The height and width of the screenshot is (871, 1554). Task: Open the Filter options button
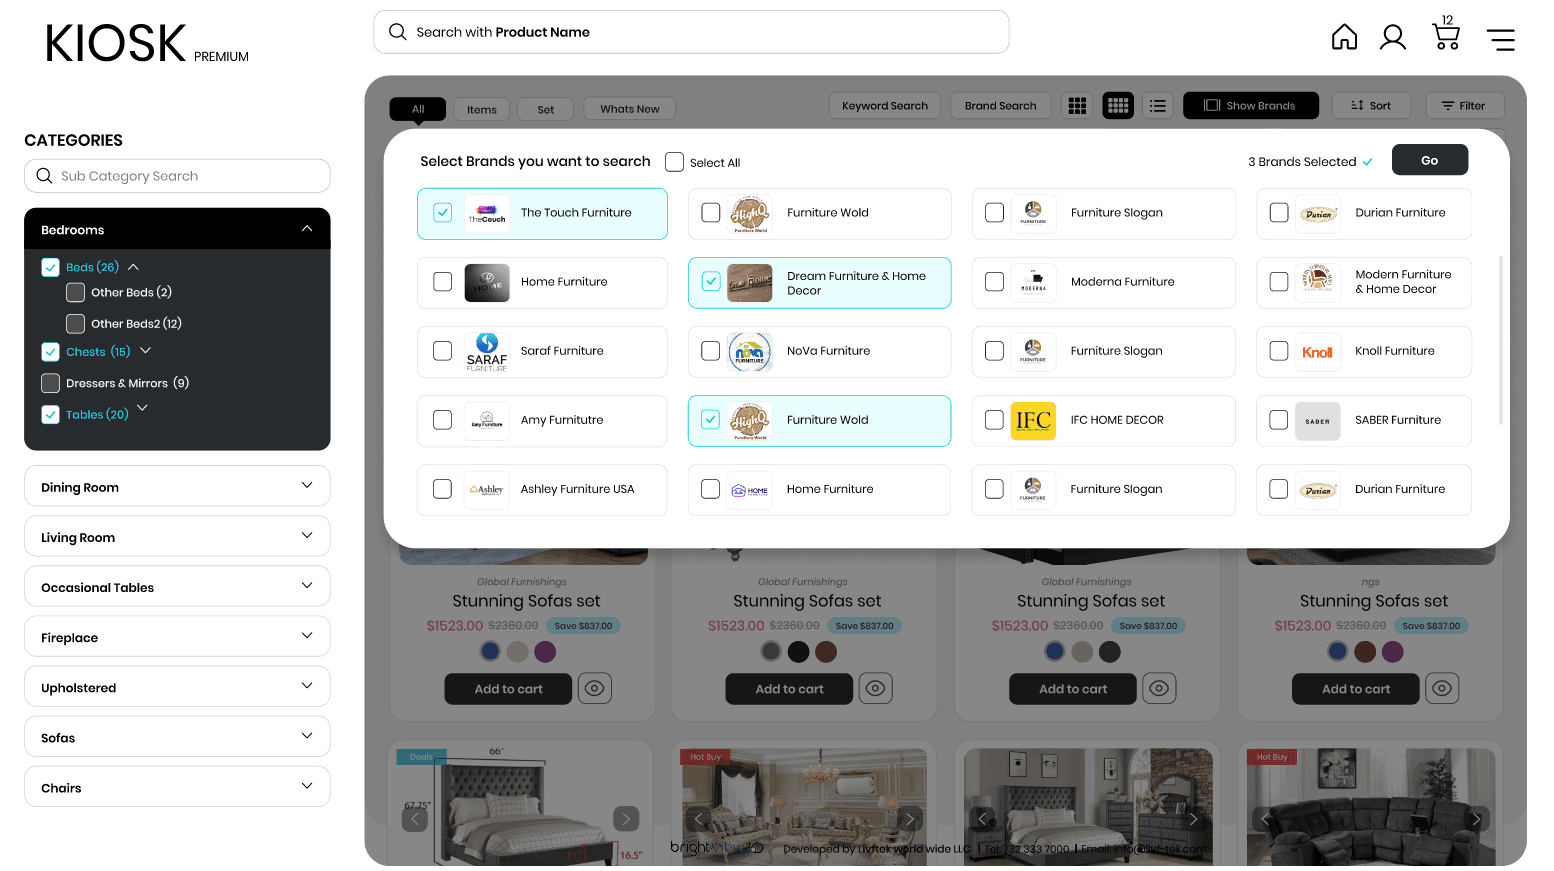[x=1462, y=106]
